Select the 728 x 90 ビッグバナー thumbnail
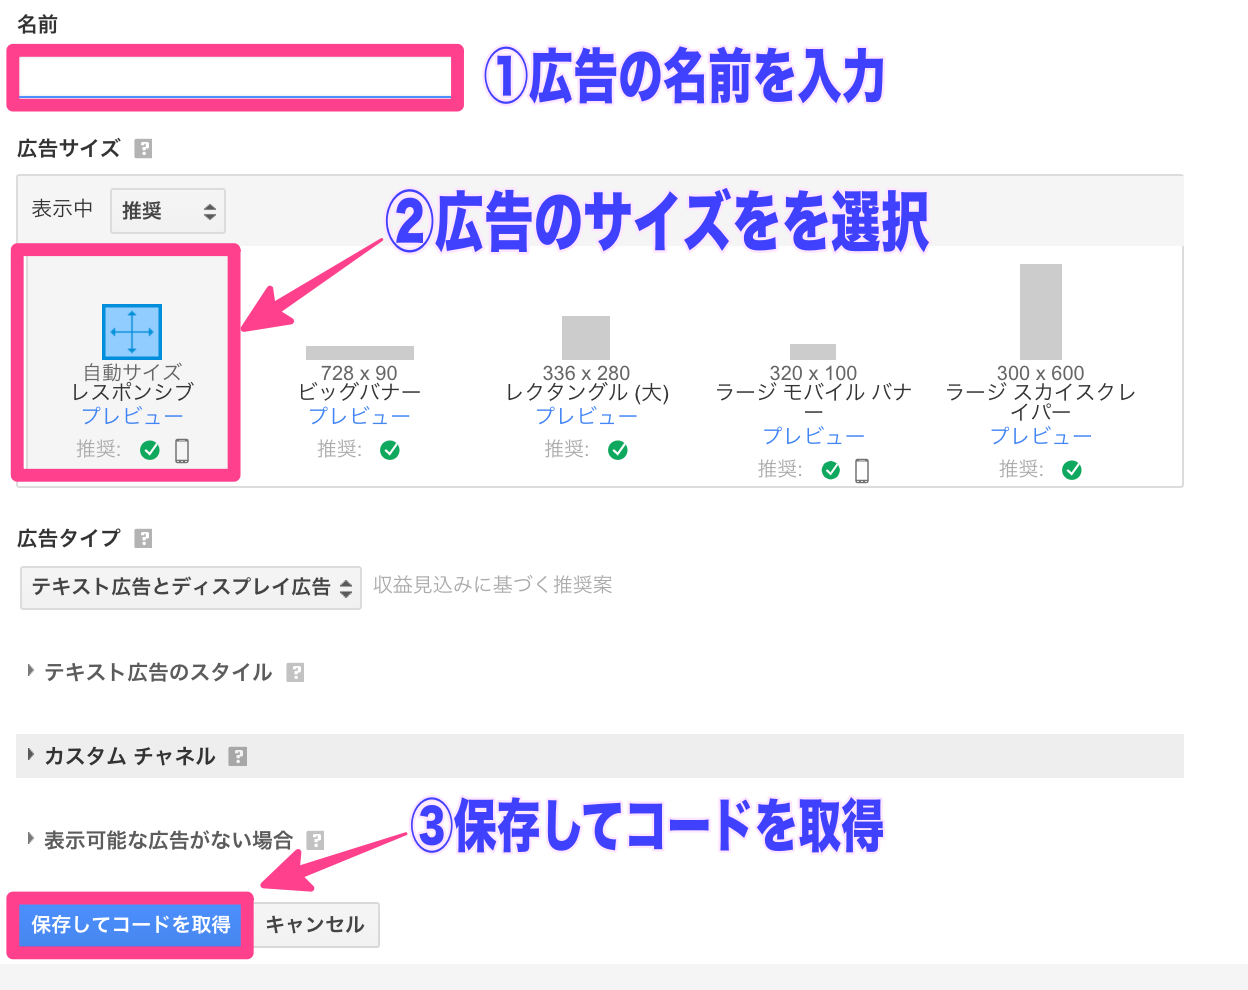Image resolution: width=1248 pixels, height=990 pixels. 360,352
